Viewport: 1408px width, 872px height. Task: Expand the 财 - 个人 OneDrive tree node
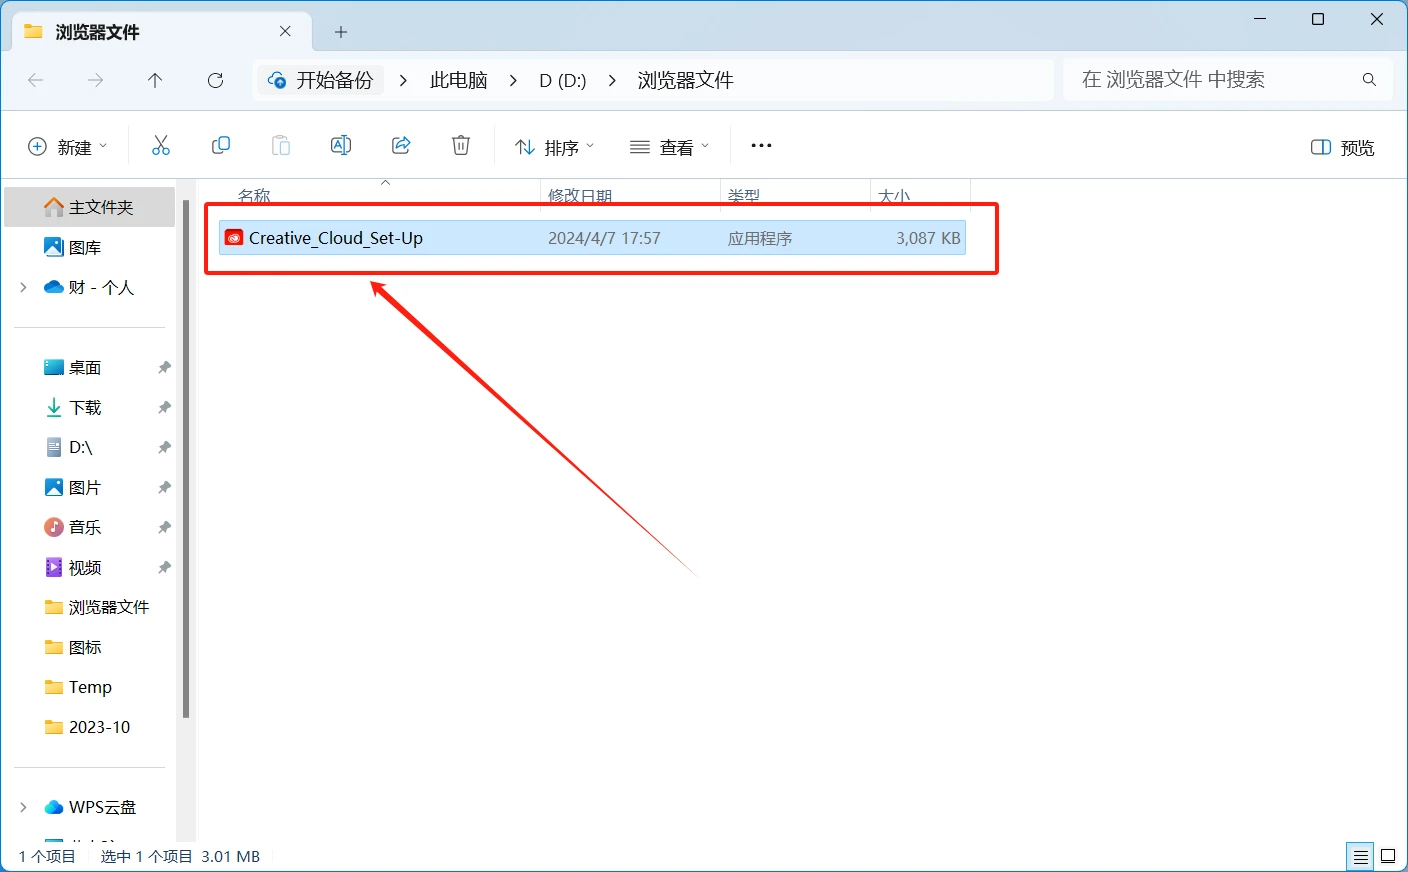click(x=23, y=288)
